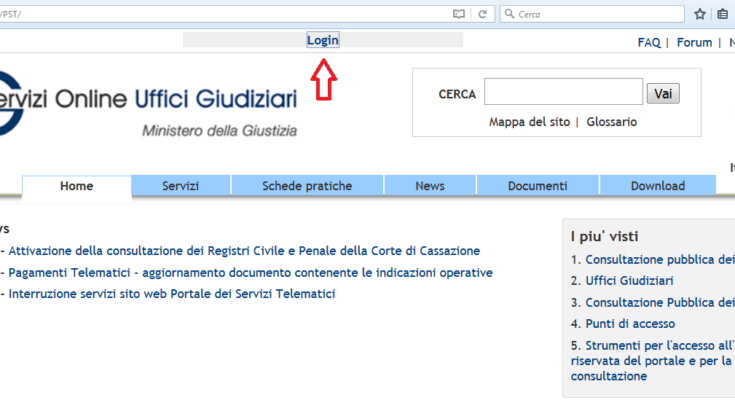735x400 pixels.
Task: Switch to the Schede pratiche tab
Action: (307, 186)
